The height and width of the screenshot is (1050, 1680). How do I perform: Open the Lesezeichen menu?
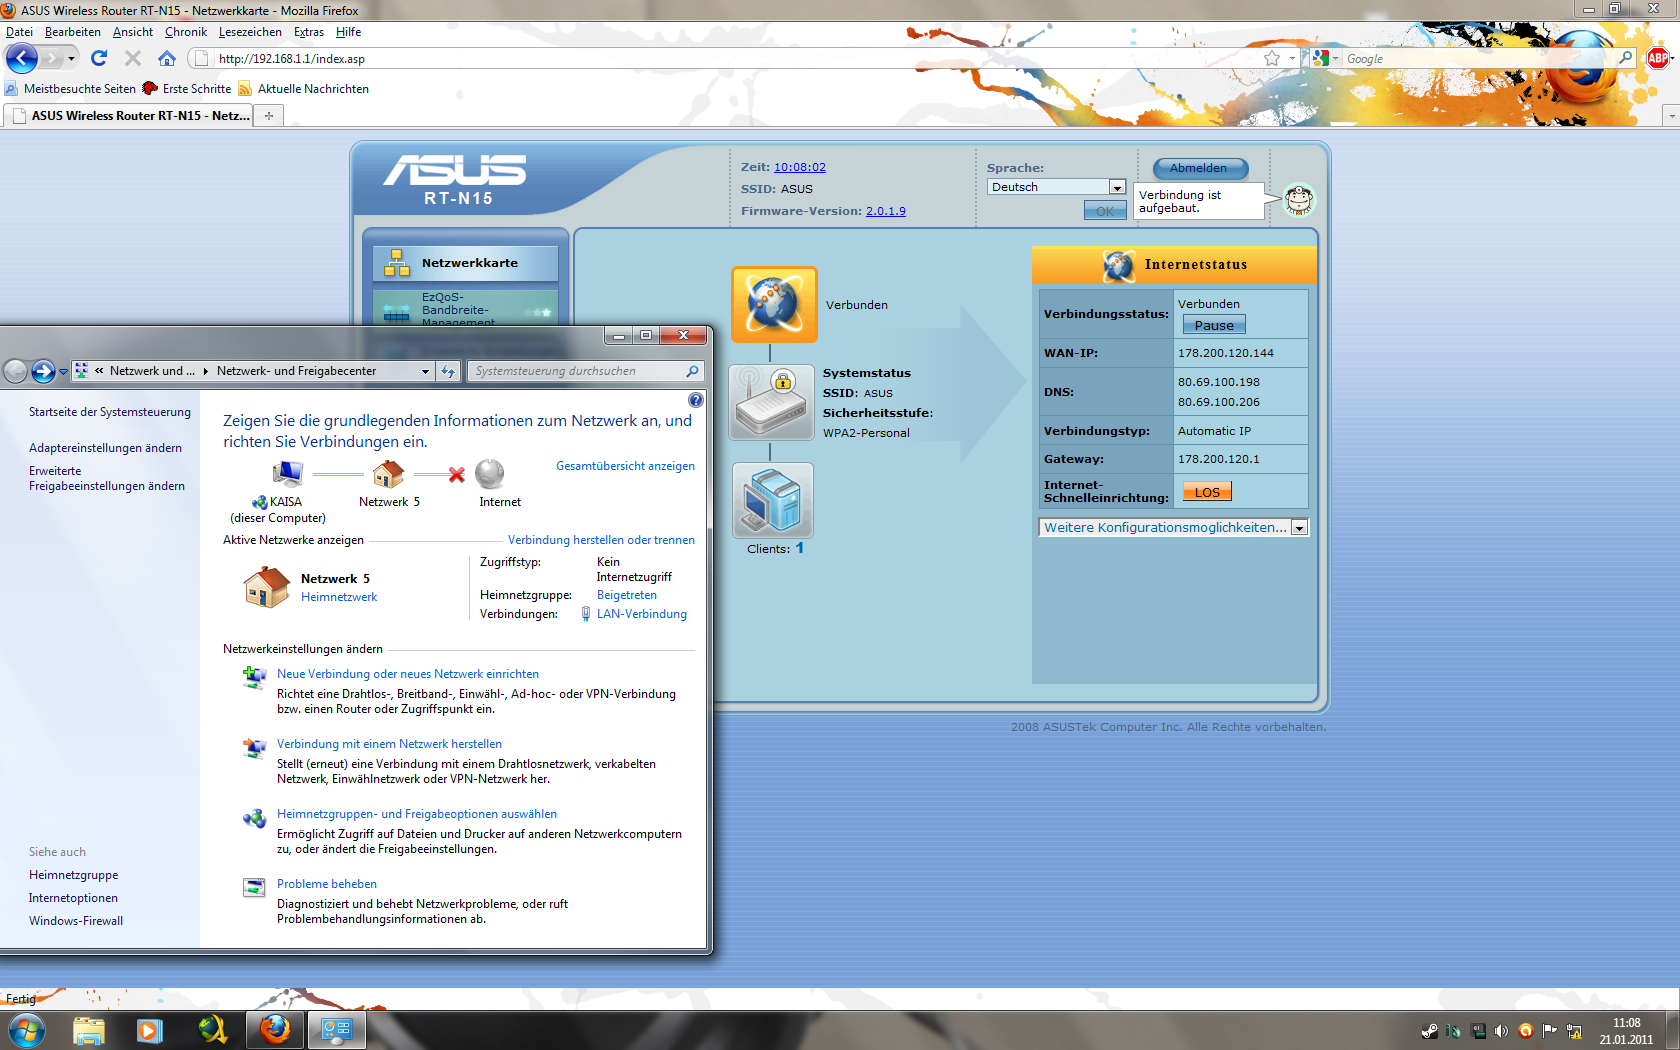click(250, 32)
